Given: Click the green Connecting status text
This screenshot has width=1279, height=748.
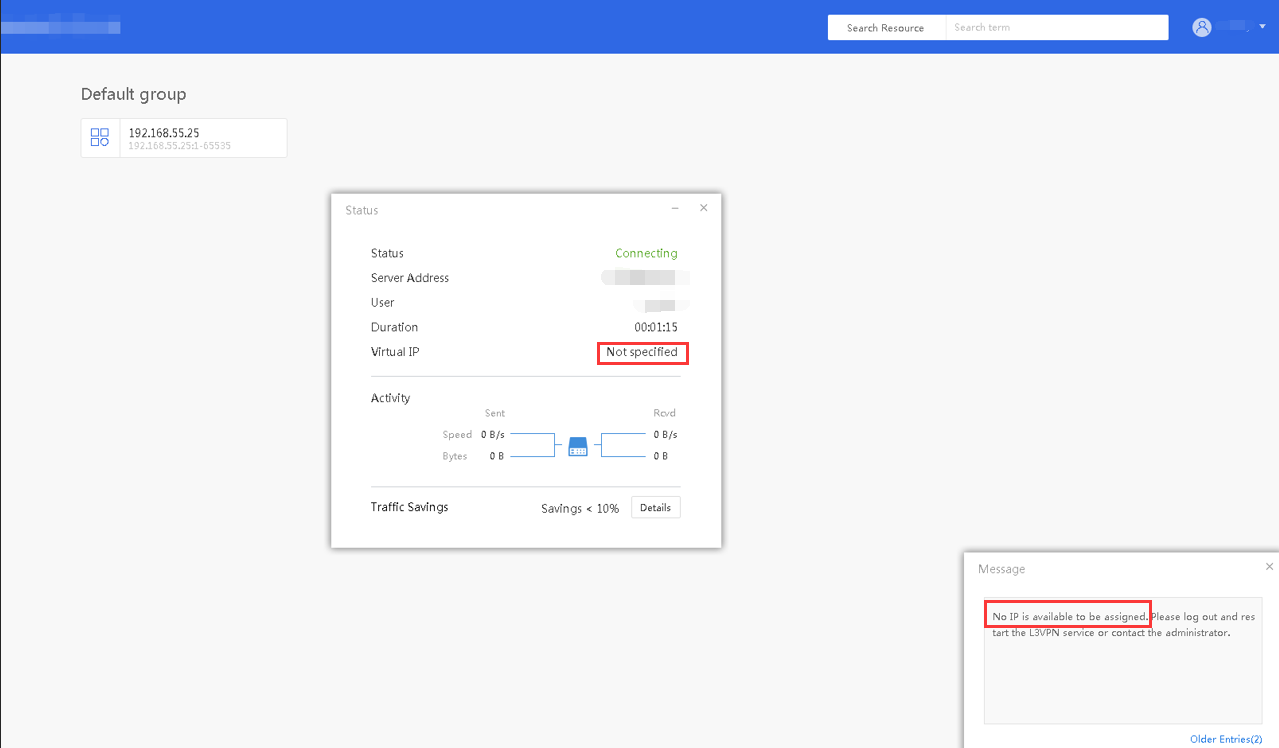Looking at the screenshot, I should [646, 253].
